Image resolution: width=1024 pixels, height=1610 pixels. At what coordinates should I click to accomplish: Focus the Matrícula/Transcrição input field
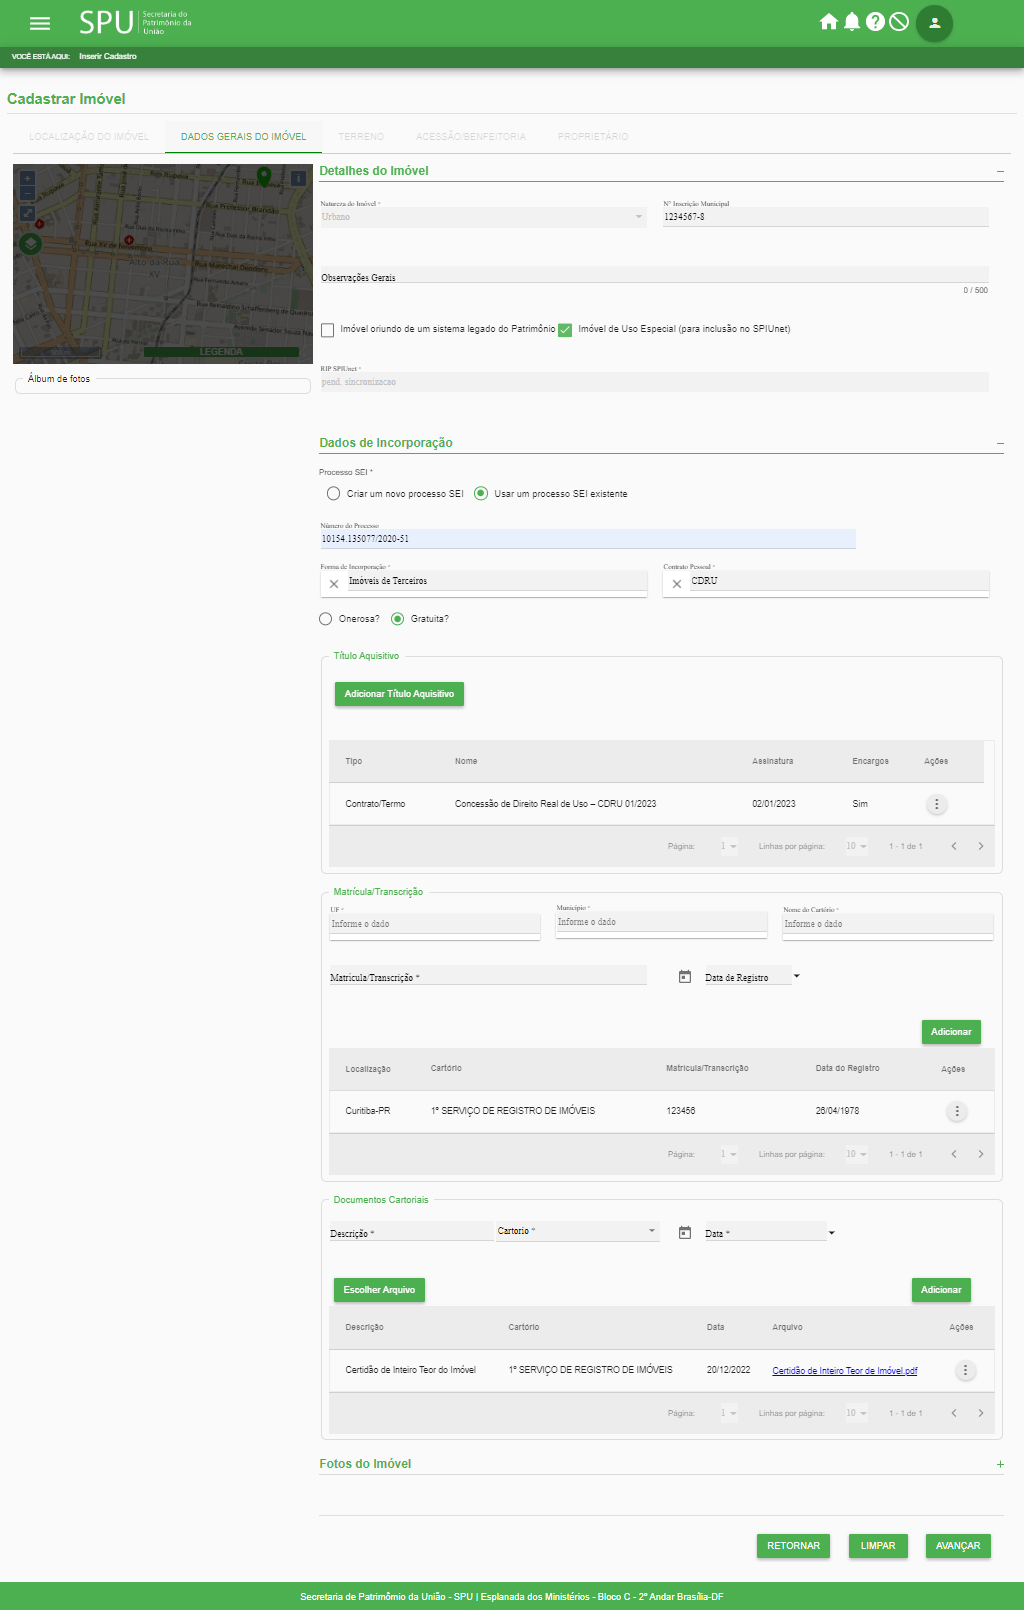point(488,977)
